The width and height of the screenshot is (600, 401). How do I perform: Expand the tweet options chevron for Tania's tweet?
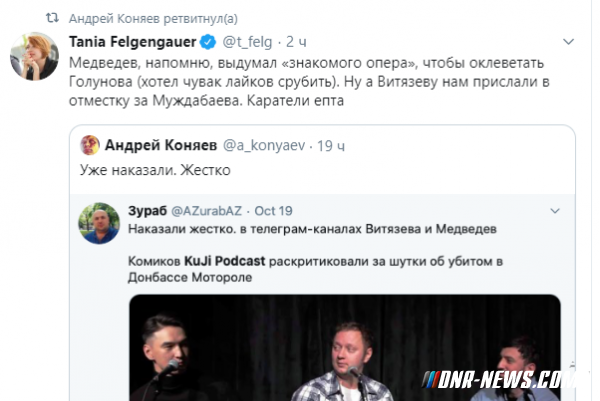point(569,42)
